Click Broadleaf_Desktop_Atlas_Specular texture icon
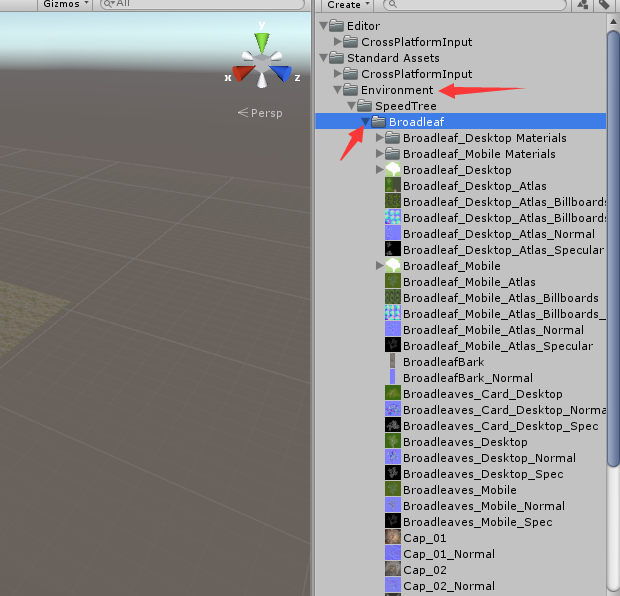This screenshot has height=596, width=620. tap(393, 249)
